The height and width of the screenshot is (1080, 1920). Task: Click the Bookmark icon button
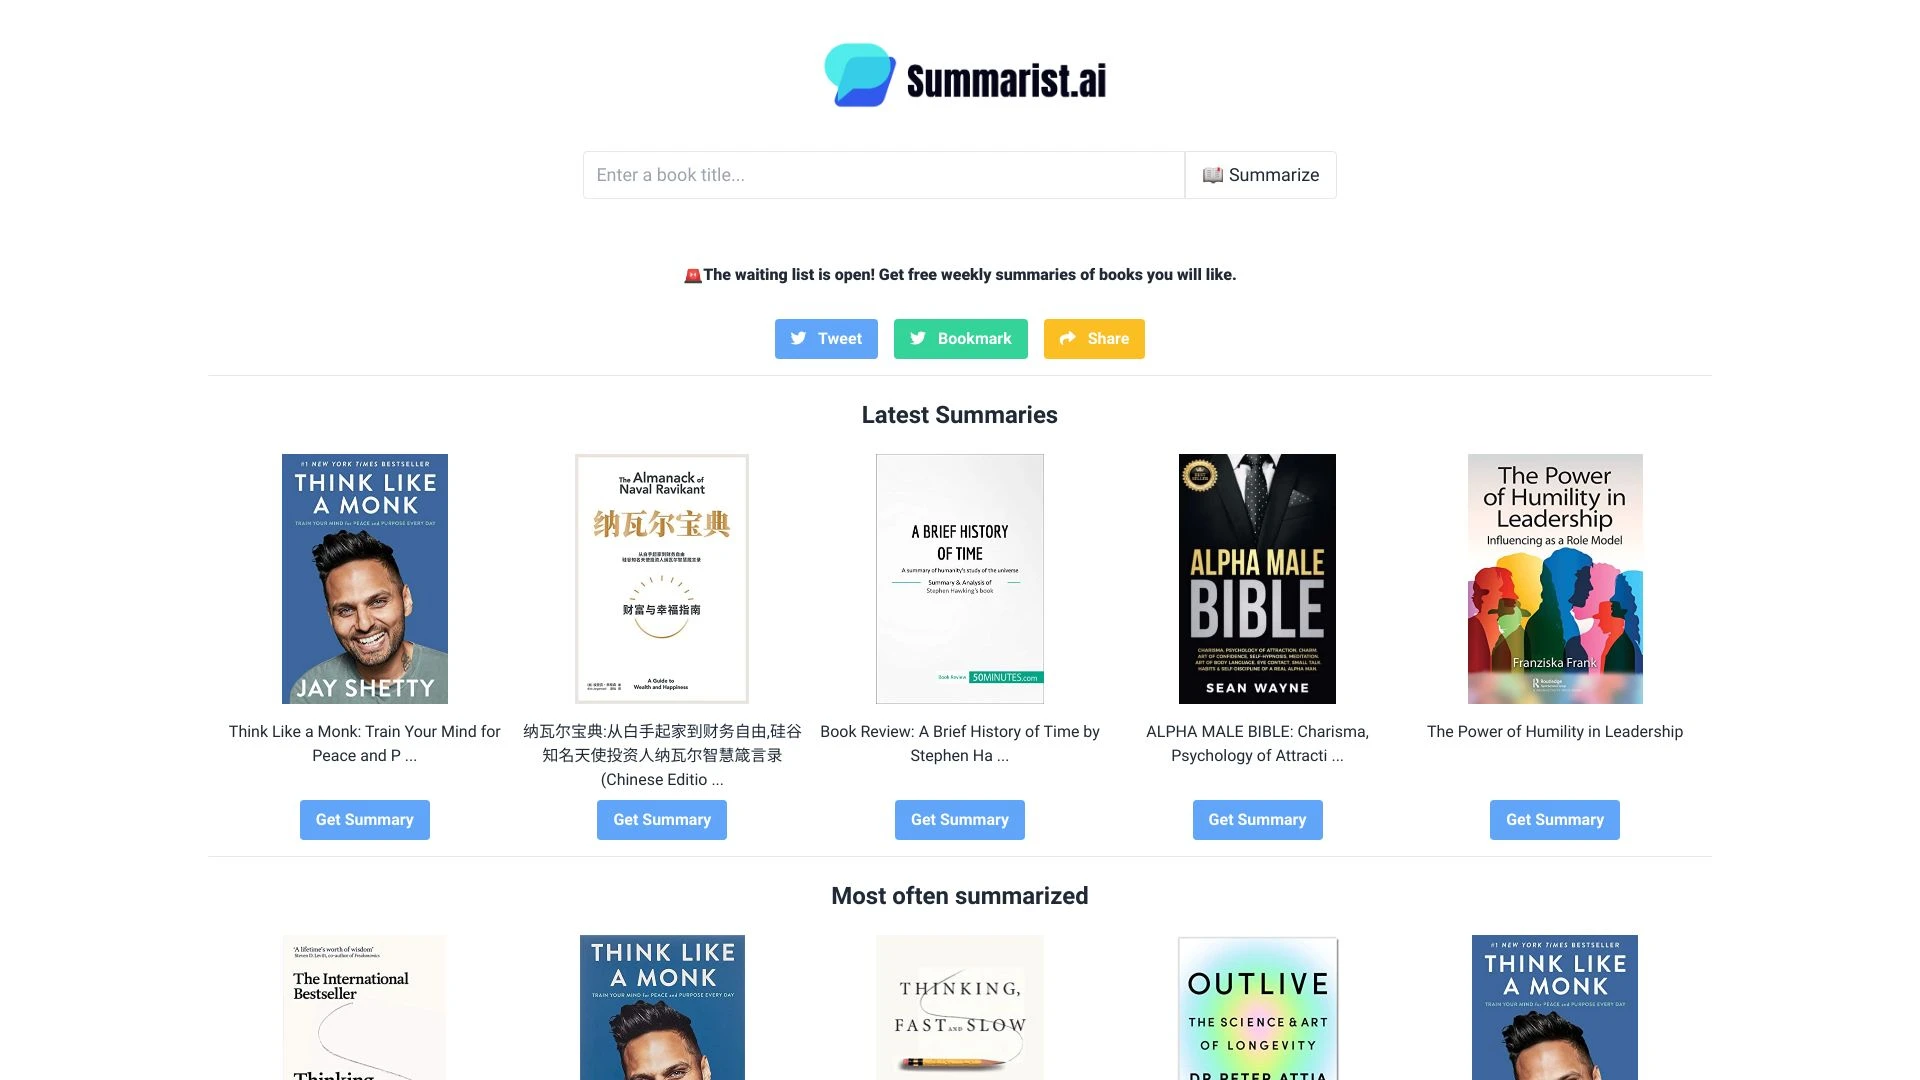pos(960,339)
